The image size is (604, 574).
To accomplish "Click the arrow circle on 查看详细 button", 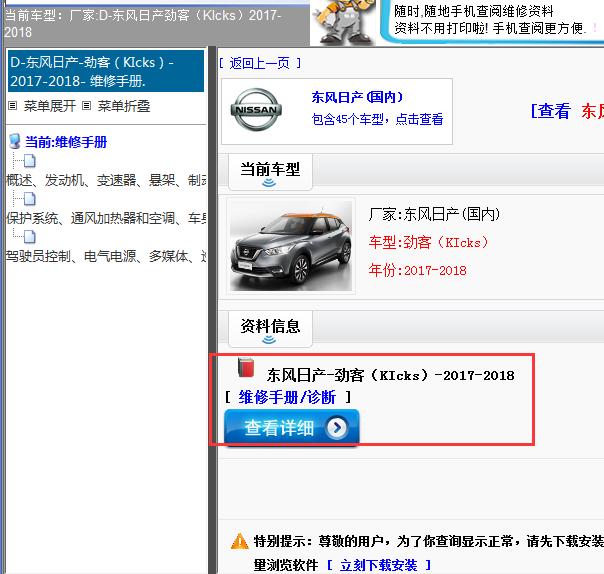I will point(337,427).
